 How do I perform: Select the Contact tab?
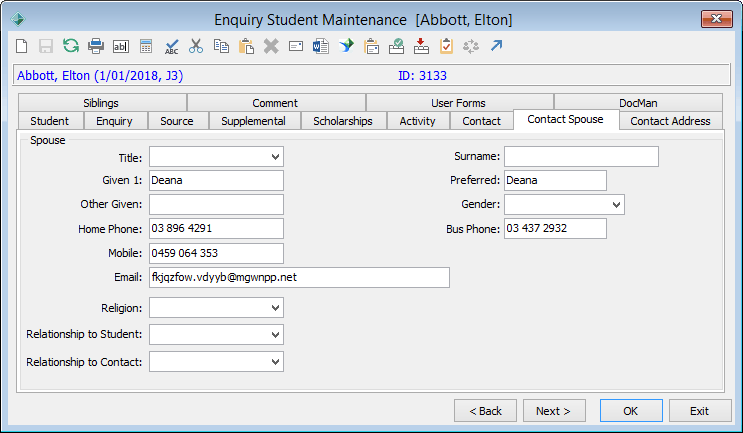[x=481, y=121]
